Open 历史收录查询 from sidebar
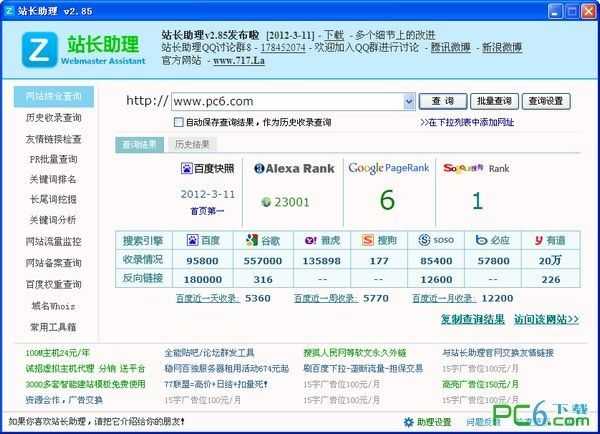The width and height of the screenshot is (600, 434). pyautogui.click(x=54, y=117)
